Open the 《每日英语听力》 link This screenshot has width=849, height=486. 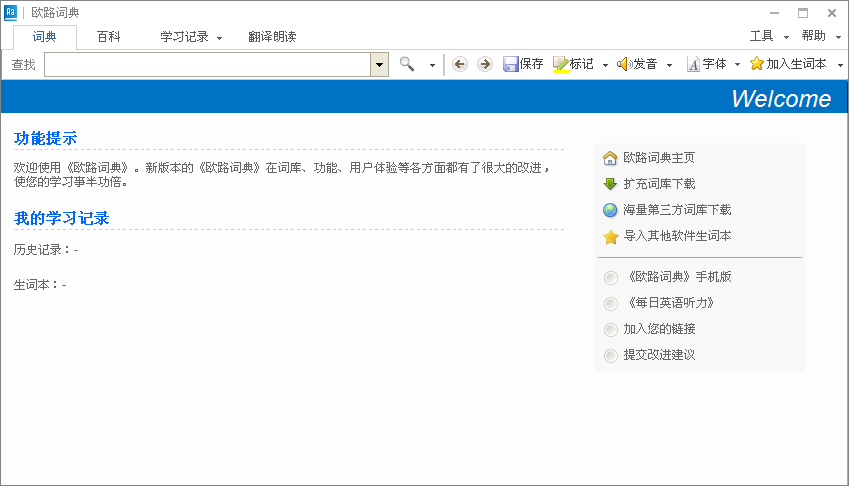point(670,303)
